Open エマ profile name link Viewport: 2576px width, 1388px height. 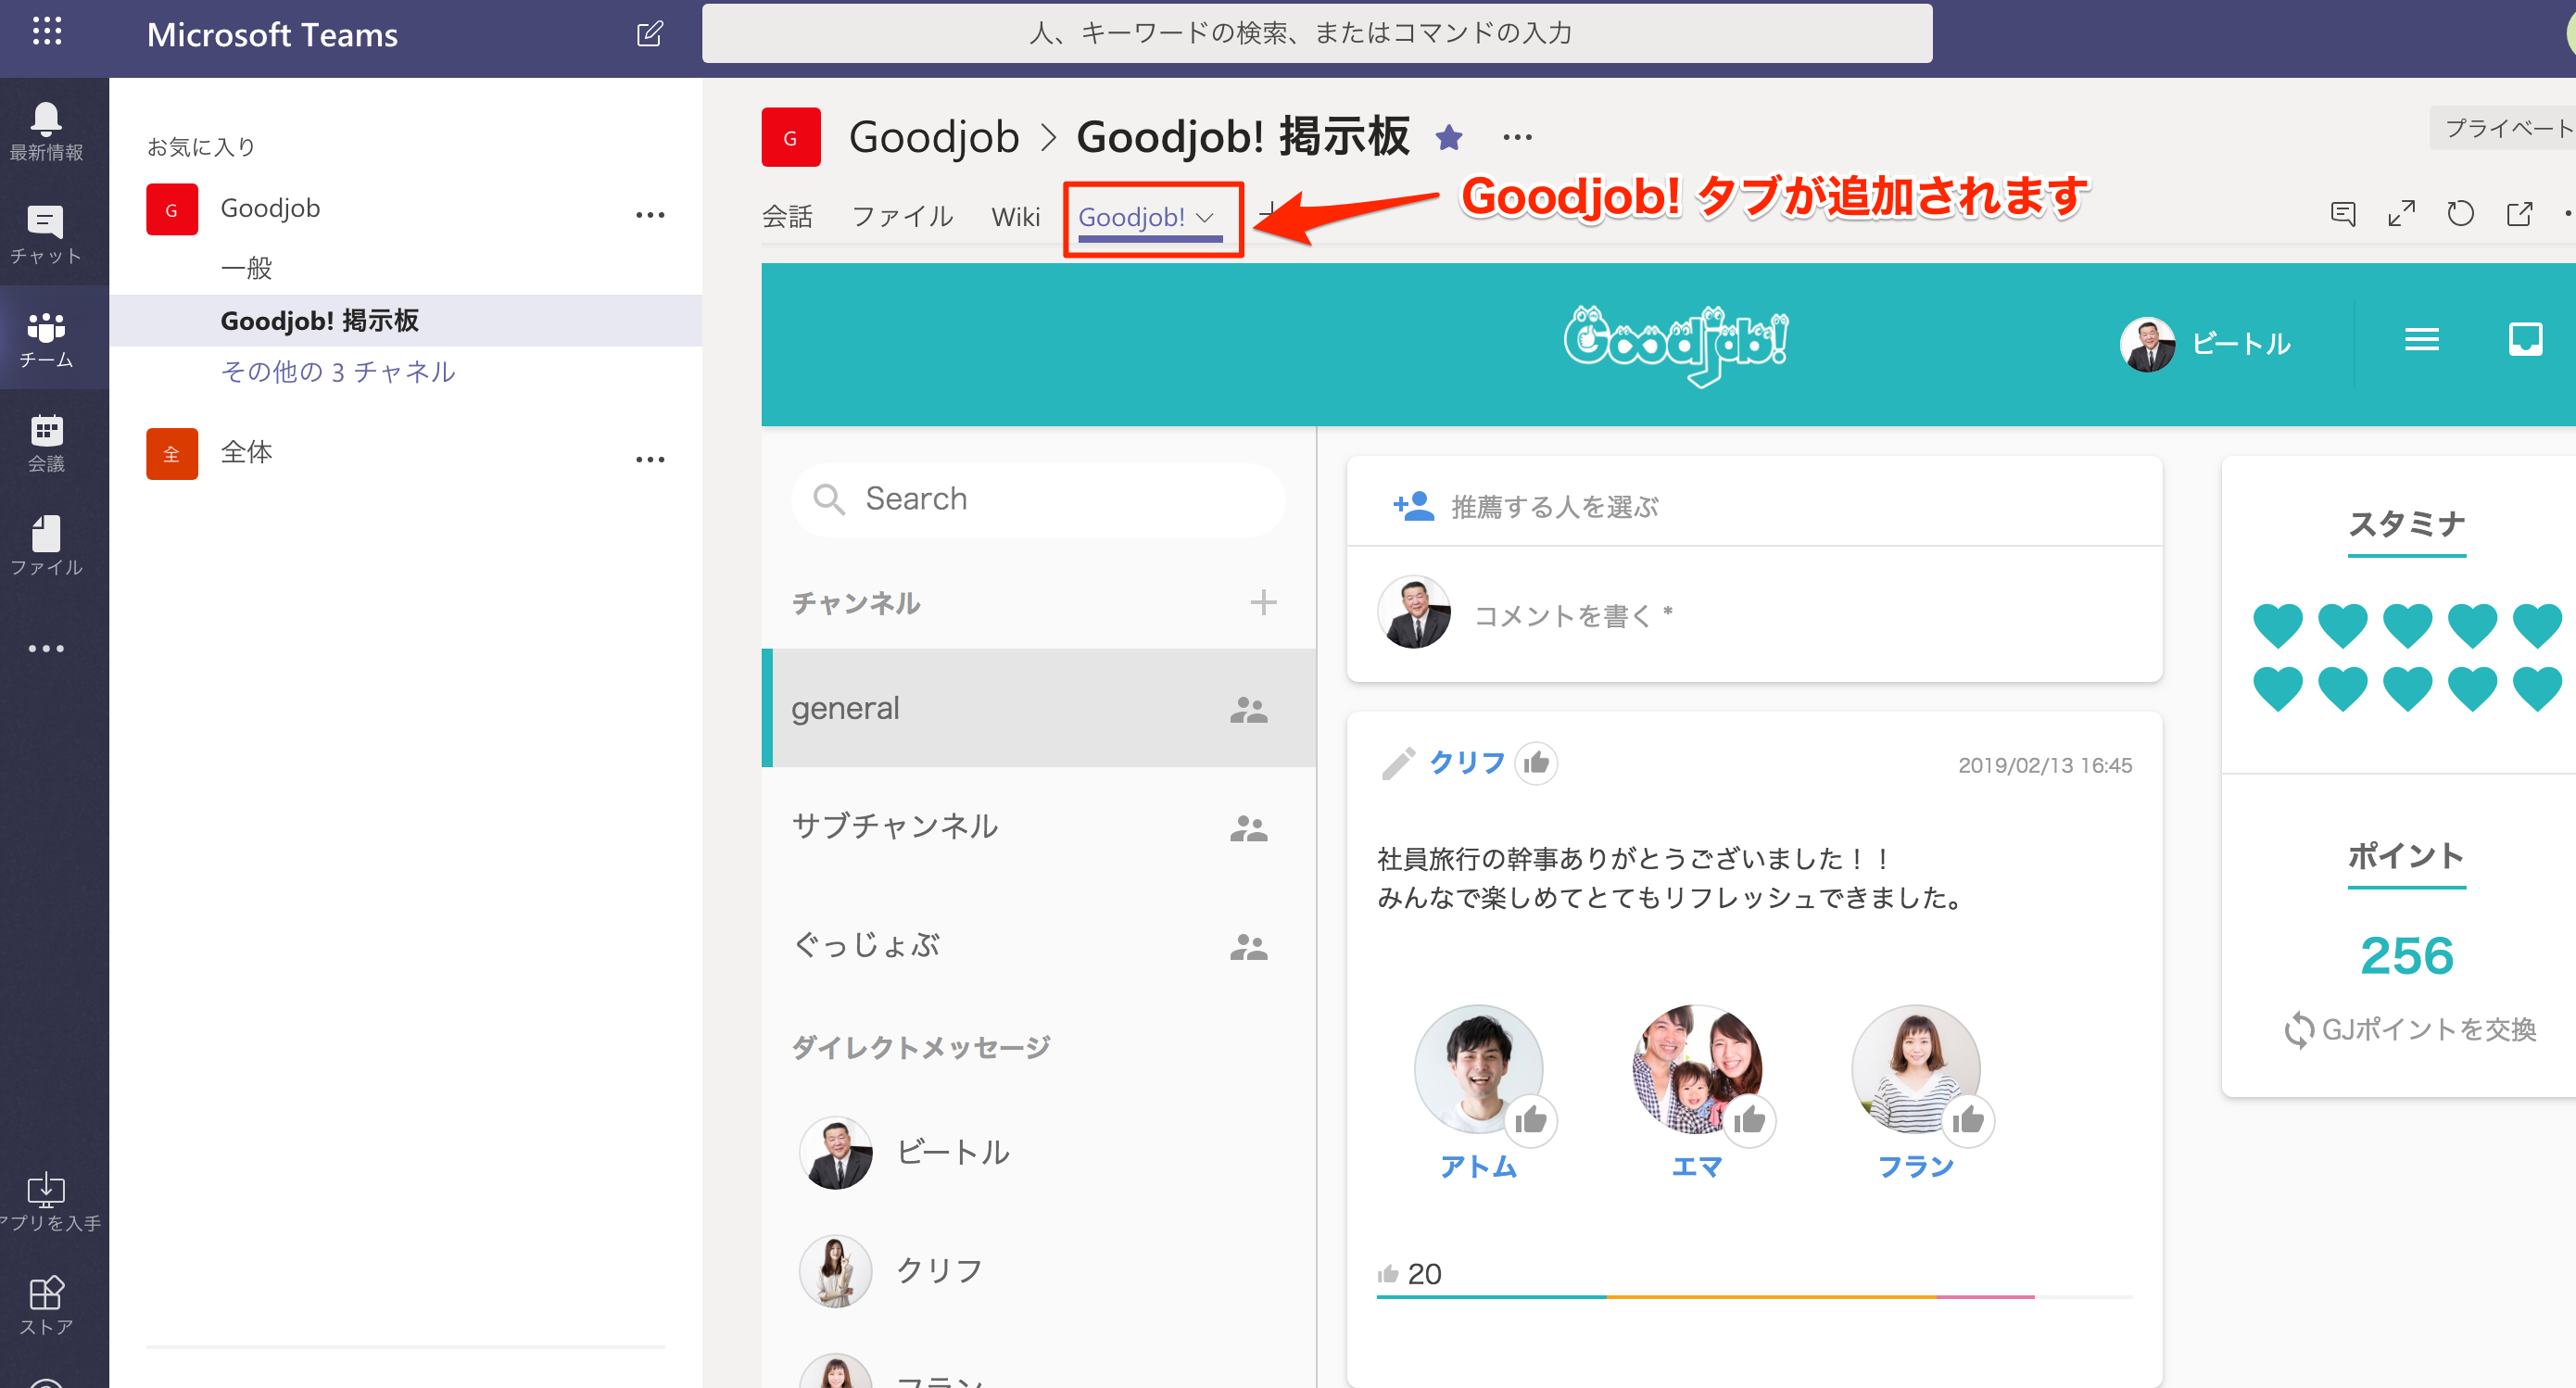click(1697, 1166)
